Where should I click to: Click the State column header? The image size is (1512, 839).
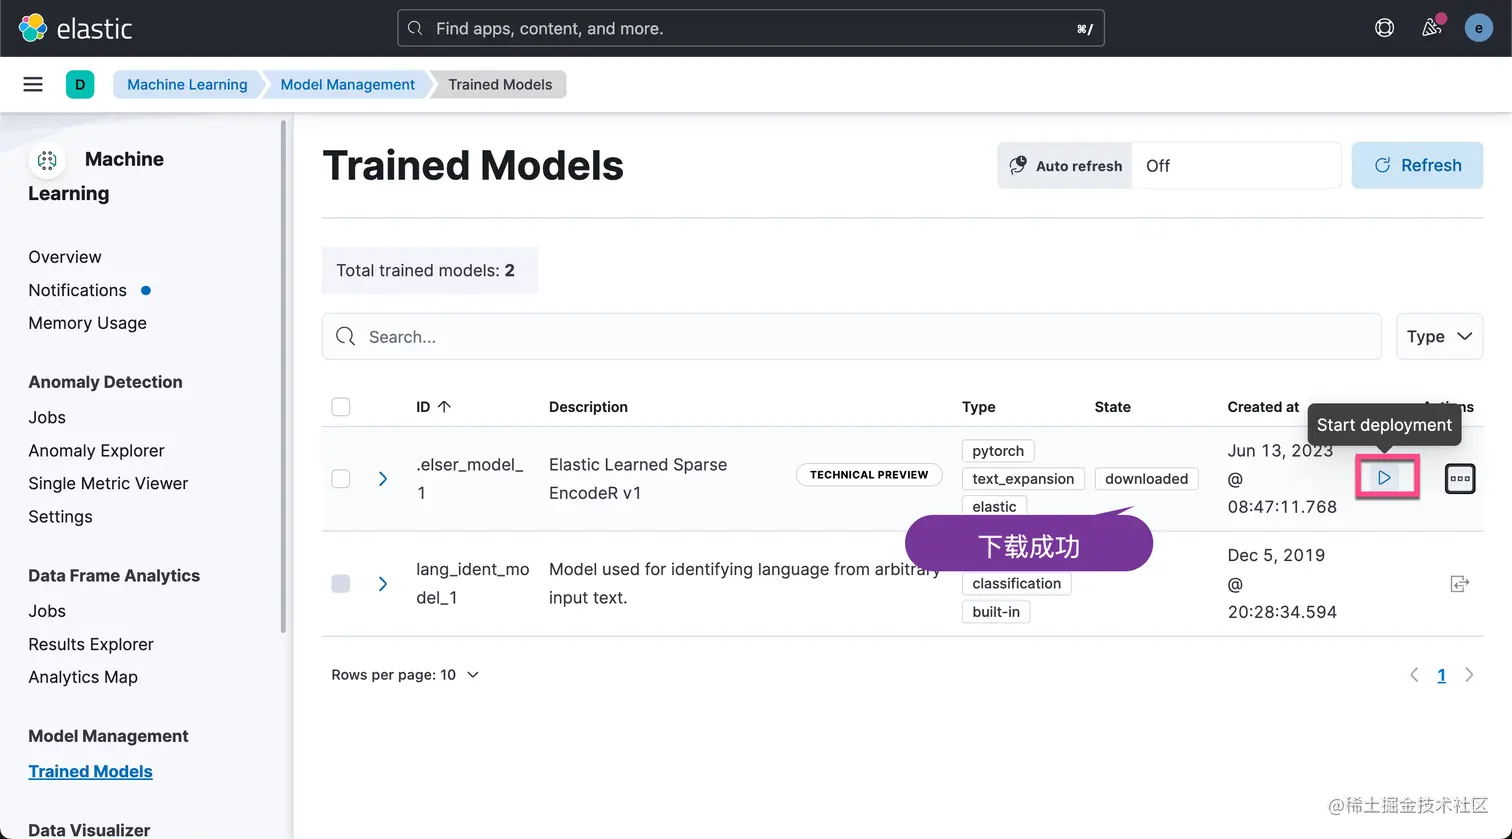tap(1112, 407)
